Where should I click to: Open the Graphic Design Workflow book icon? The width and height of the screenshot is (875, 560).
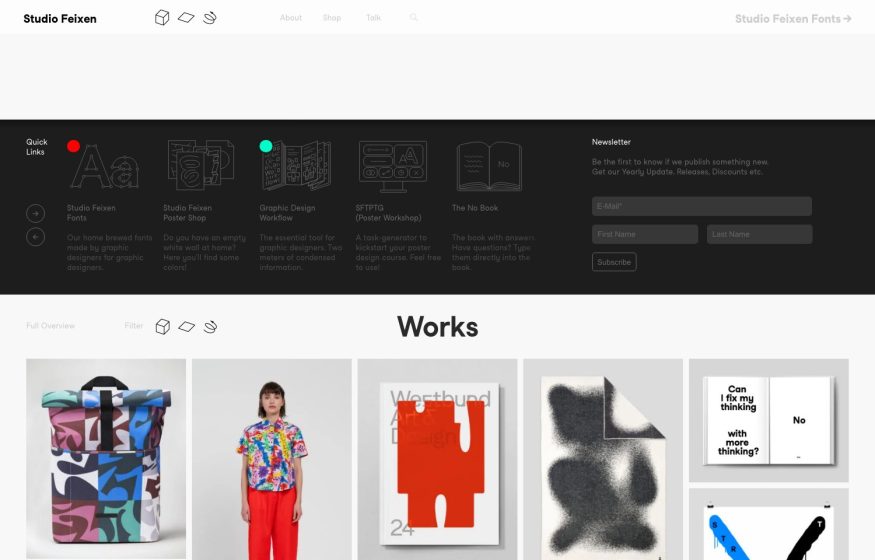pyautogui.click(x=296, y=166)
